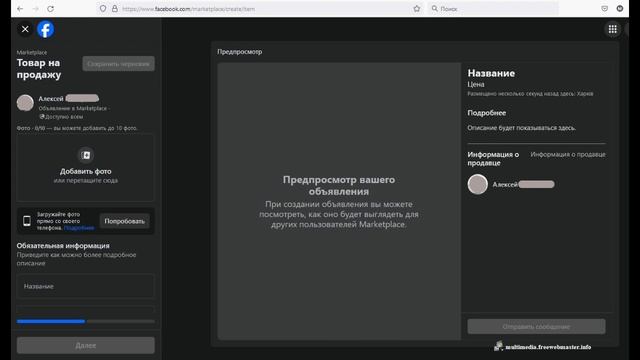Click the phone icon in upload banner
This screenshot has width=640, height=360.
[27, 221]
